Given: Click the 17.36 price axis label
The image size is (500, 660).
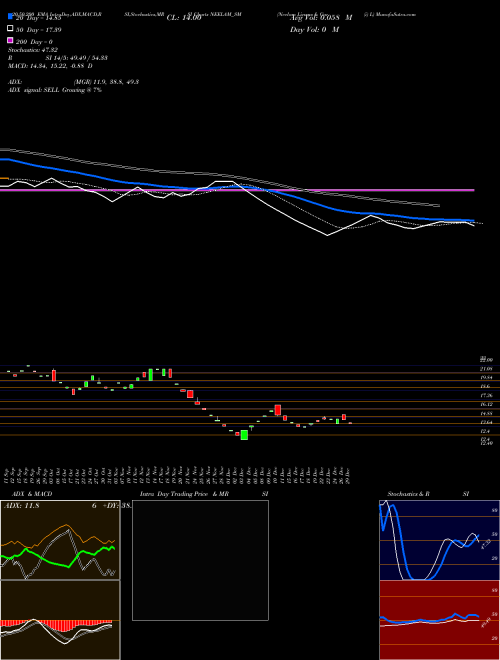Looking at the screenshot, I should click(486, 396).
